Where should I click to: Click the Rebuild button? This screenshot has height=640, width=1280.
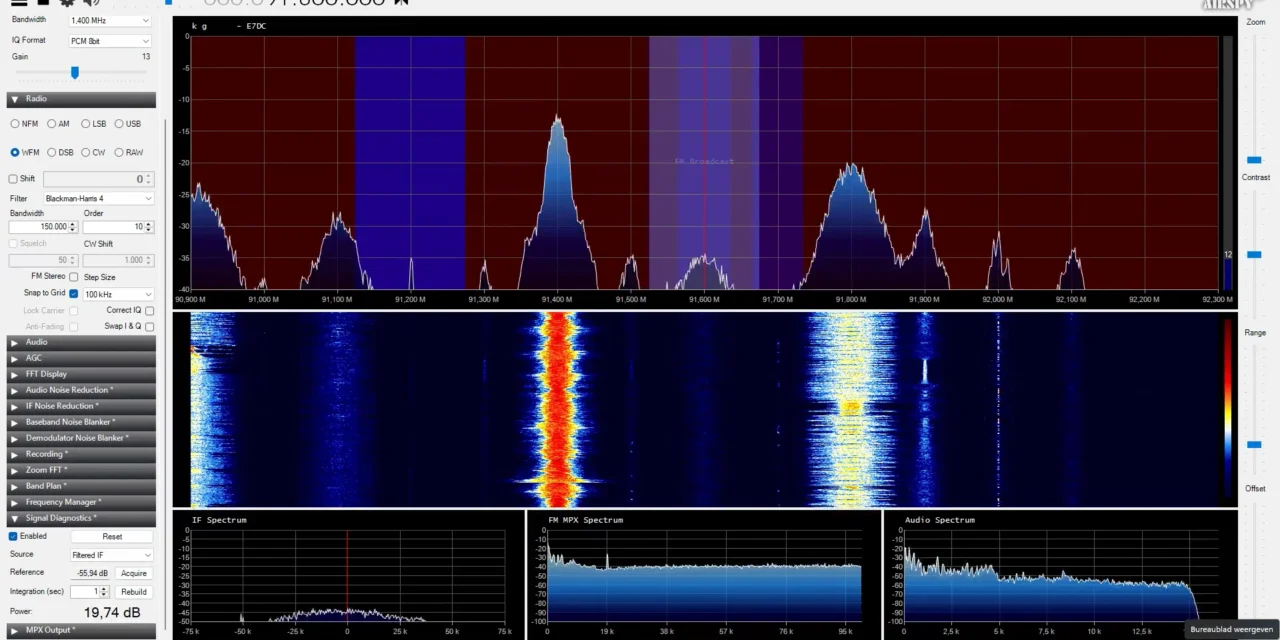(x=133, y=592)
